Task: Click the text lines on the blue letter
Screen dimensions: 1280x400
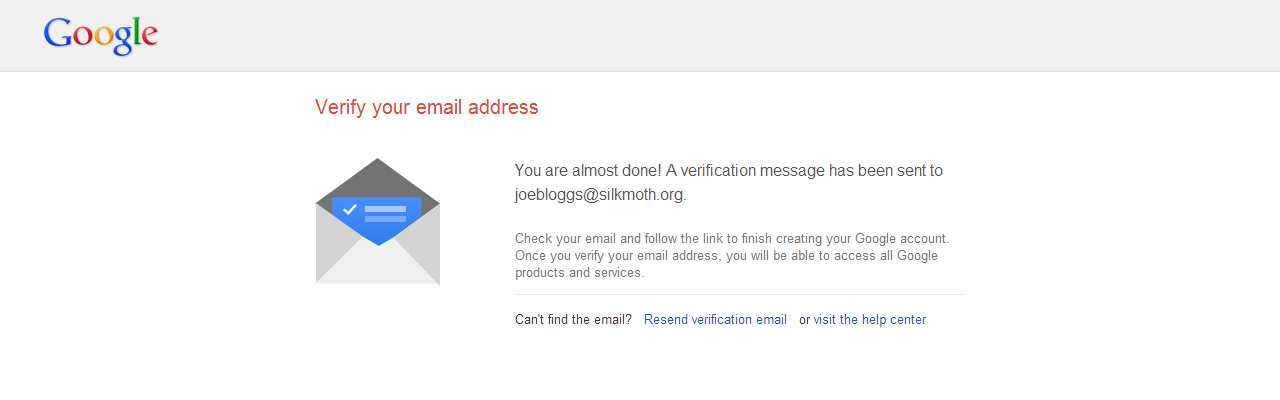Action: 385,213
